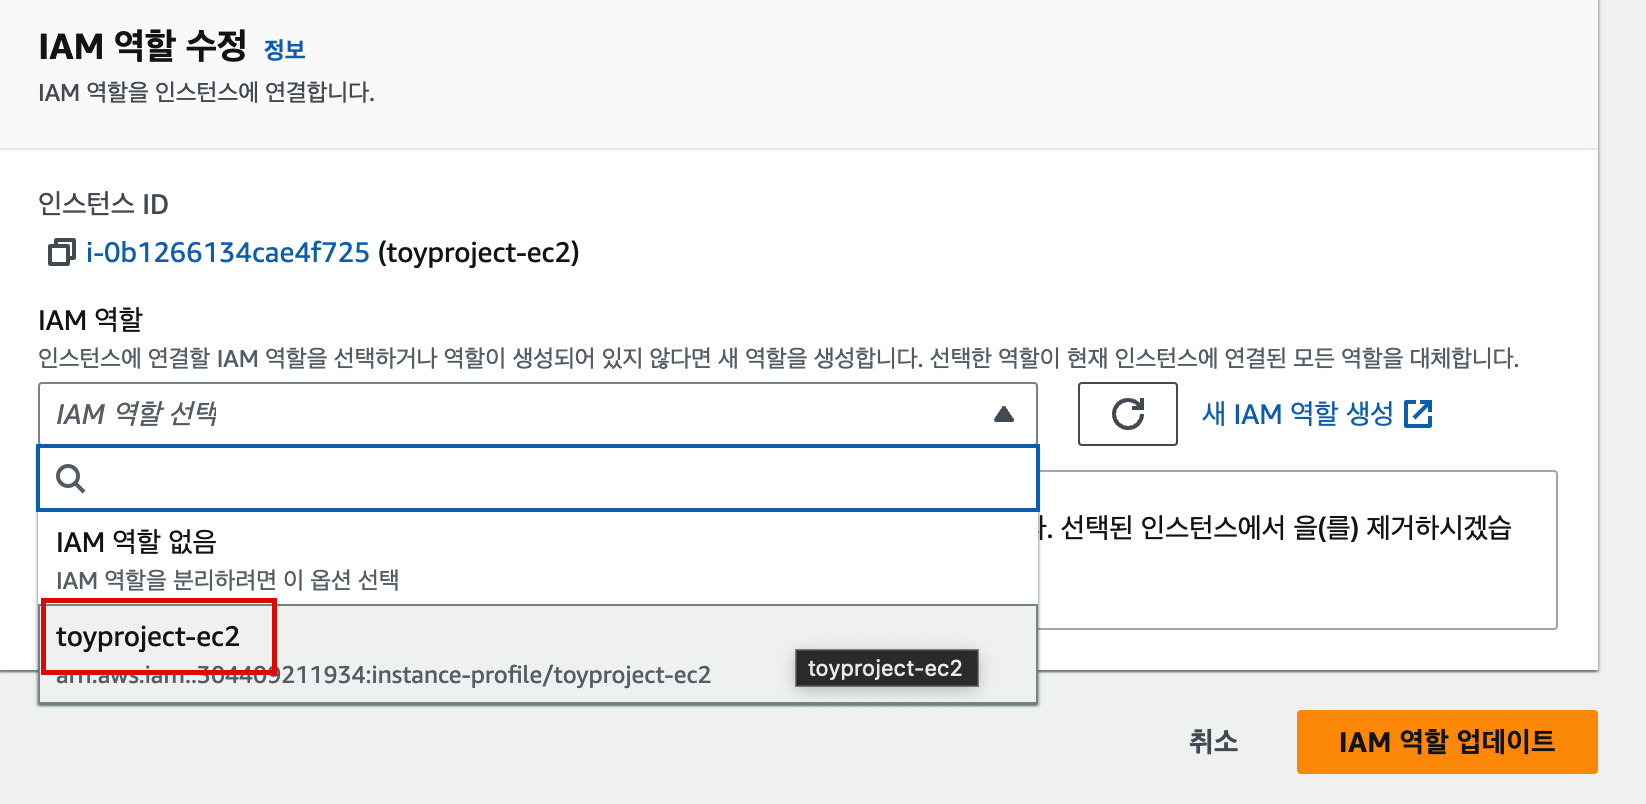Open the IAM 역할 선택 combo box

[538, 414]
